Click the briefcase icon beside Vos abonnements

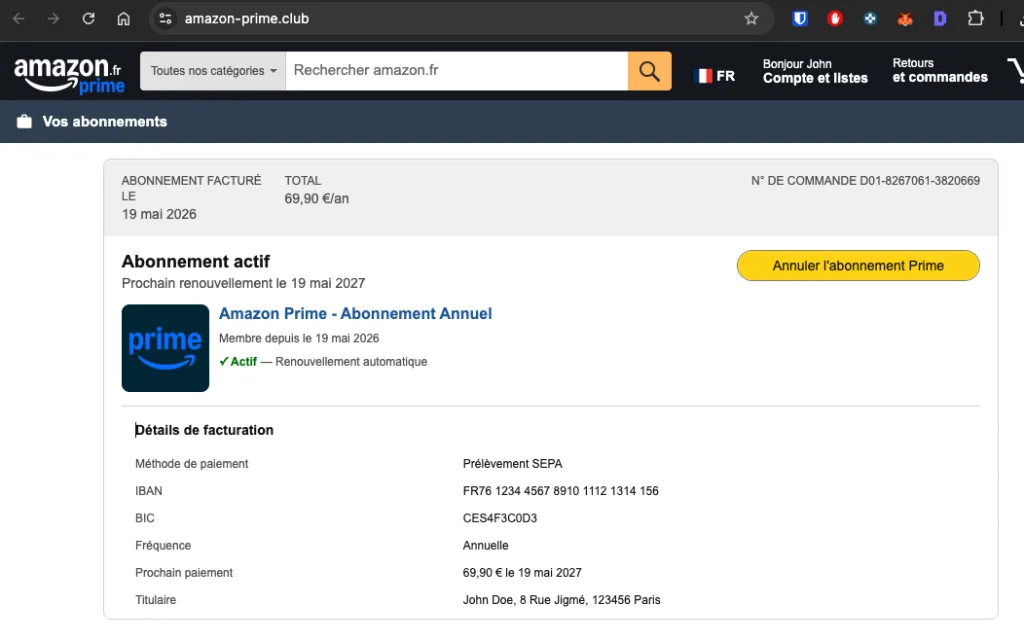[x=24, y=121]
